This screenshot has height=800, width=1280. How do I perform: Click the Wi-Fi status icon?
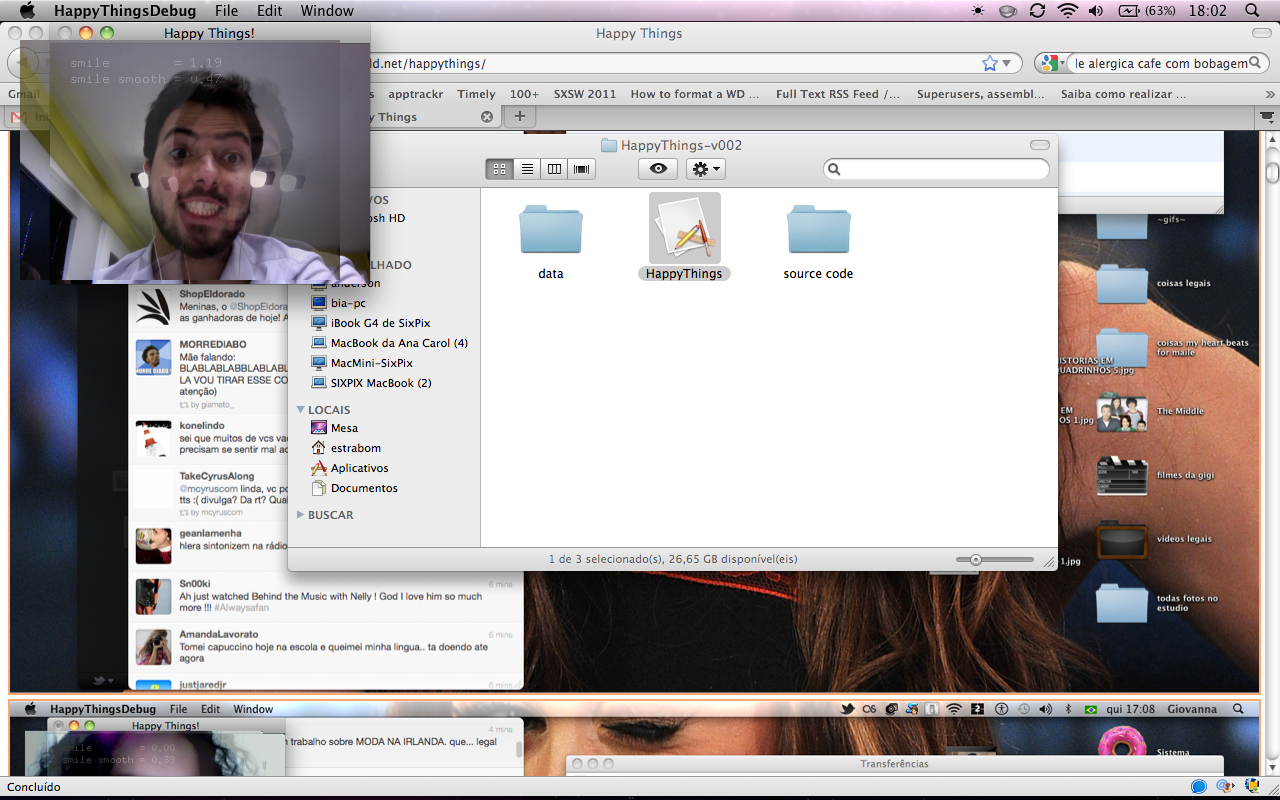[x=1068, y=11]
